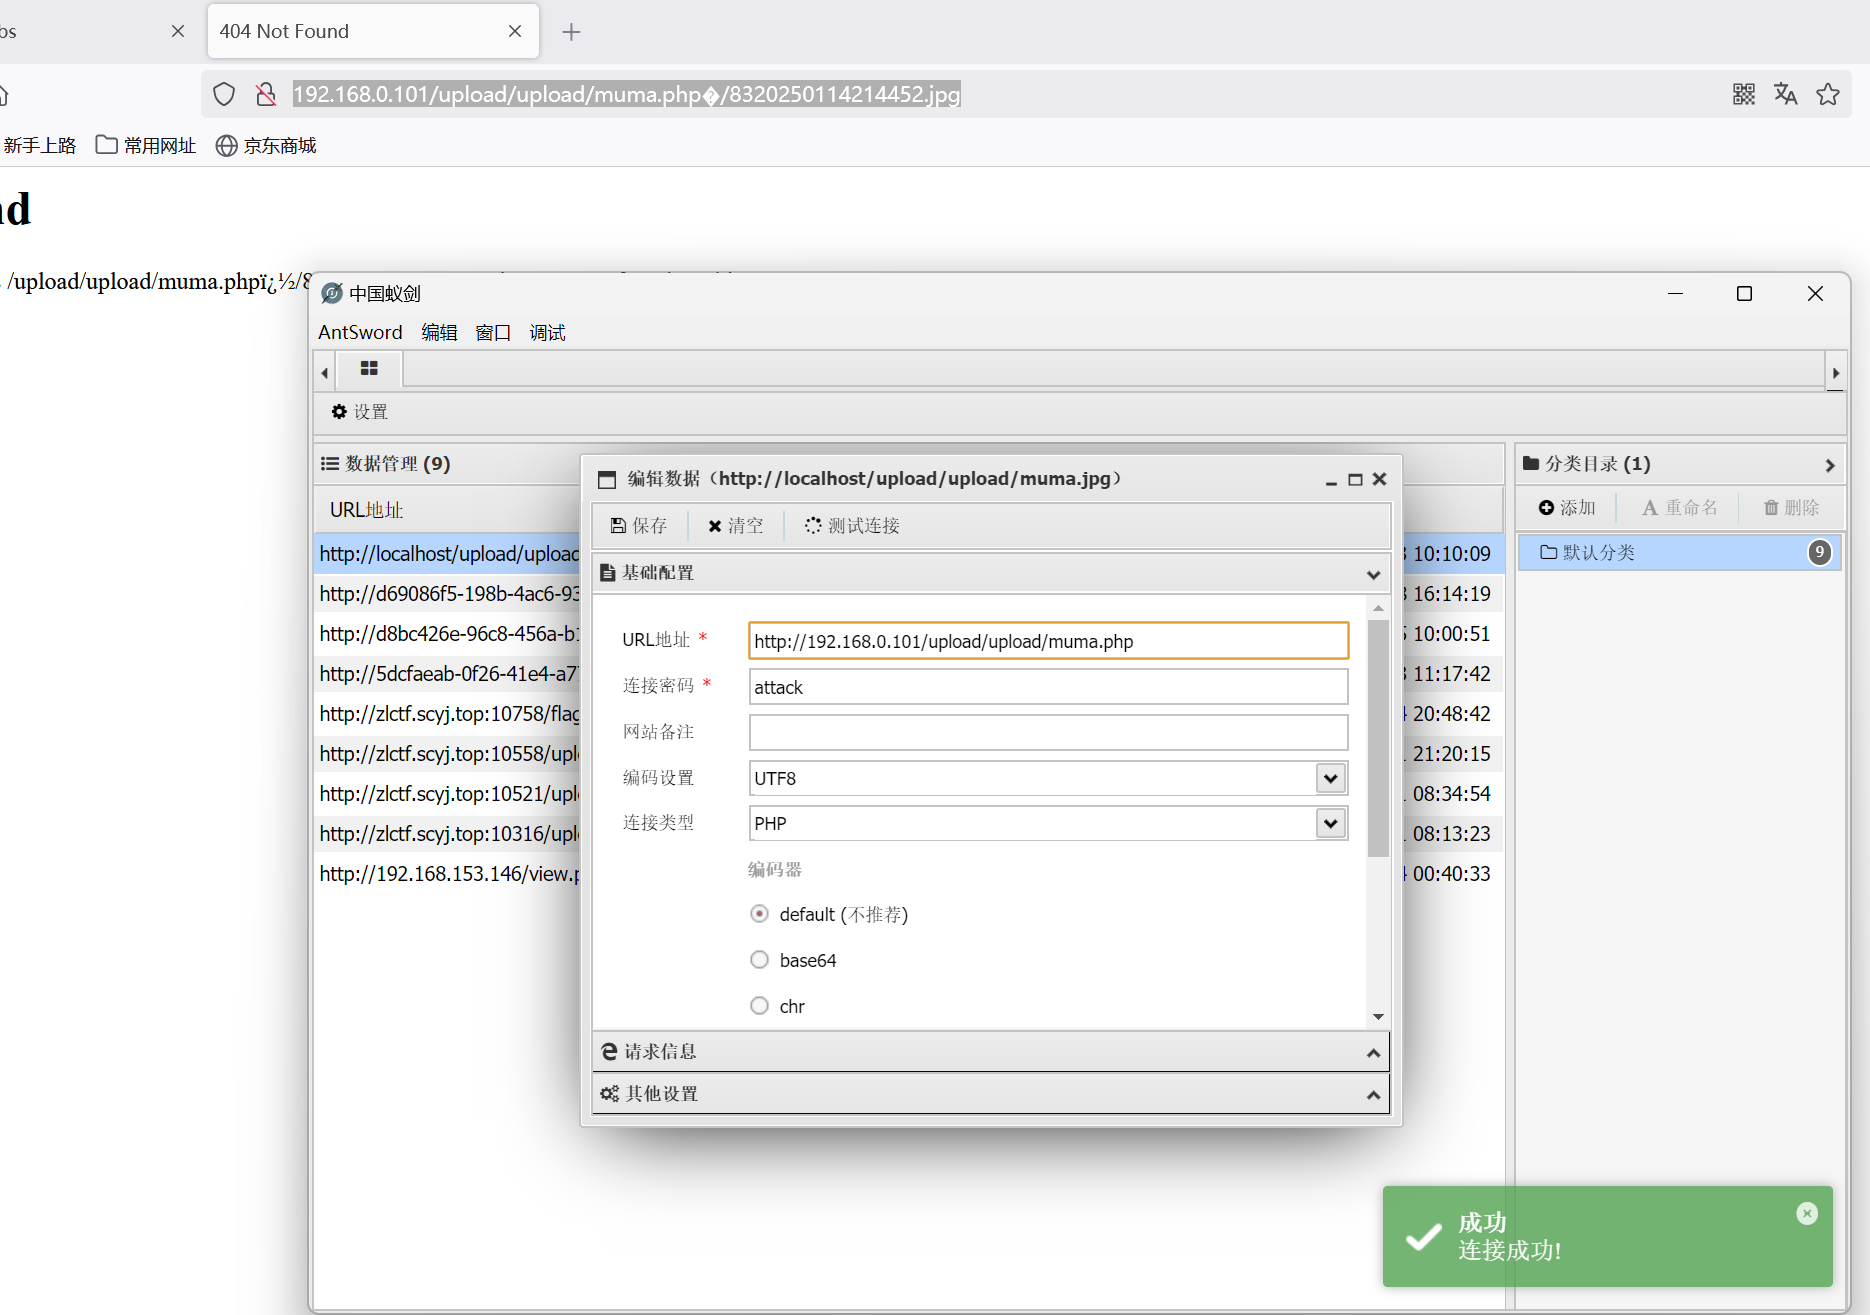
Task: Open the 调试 menu
Action: (x=547, y=332)
